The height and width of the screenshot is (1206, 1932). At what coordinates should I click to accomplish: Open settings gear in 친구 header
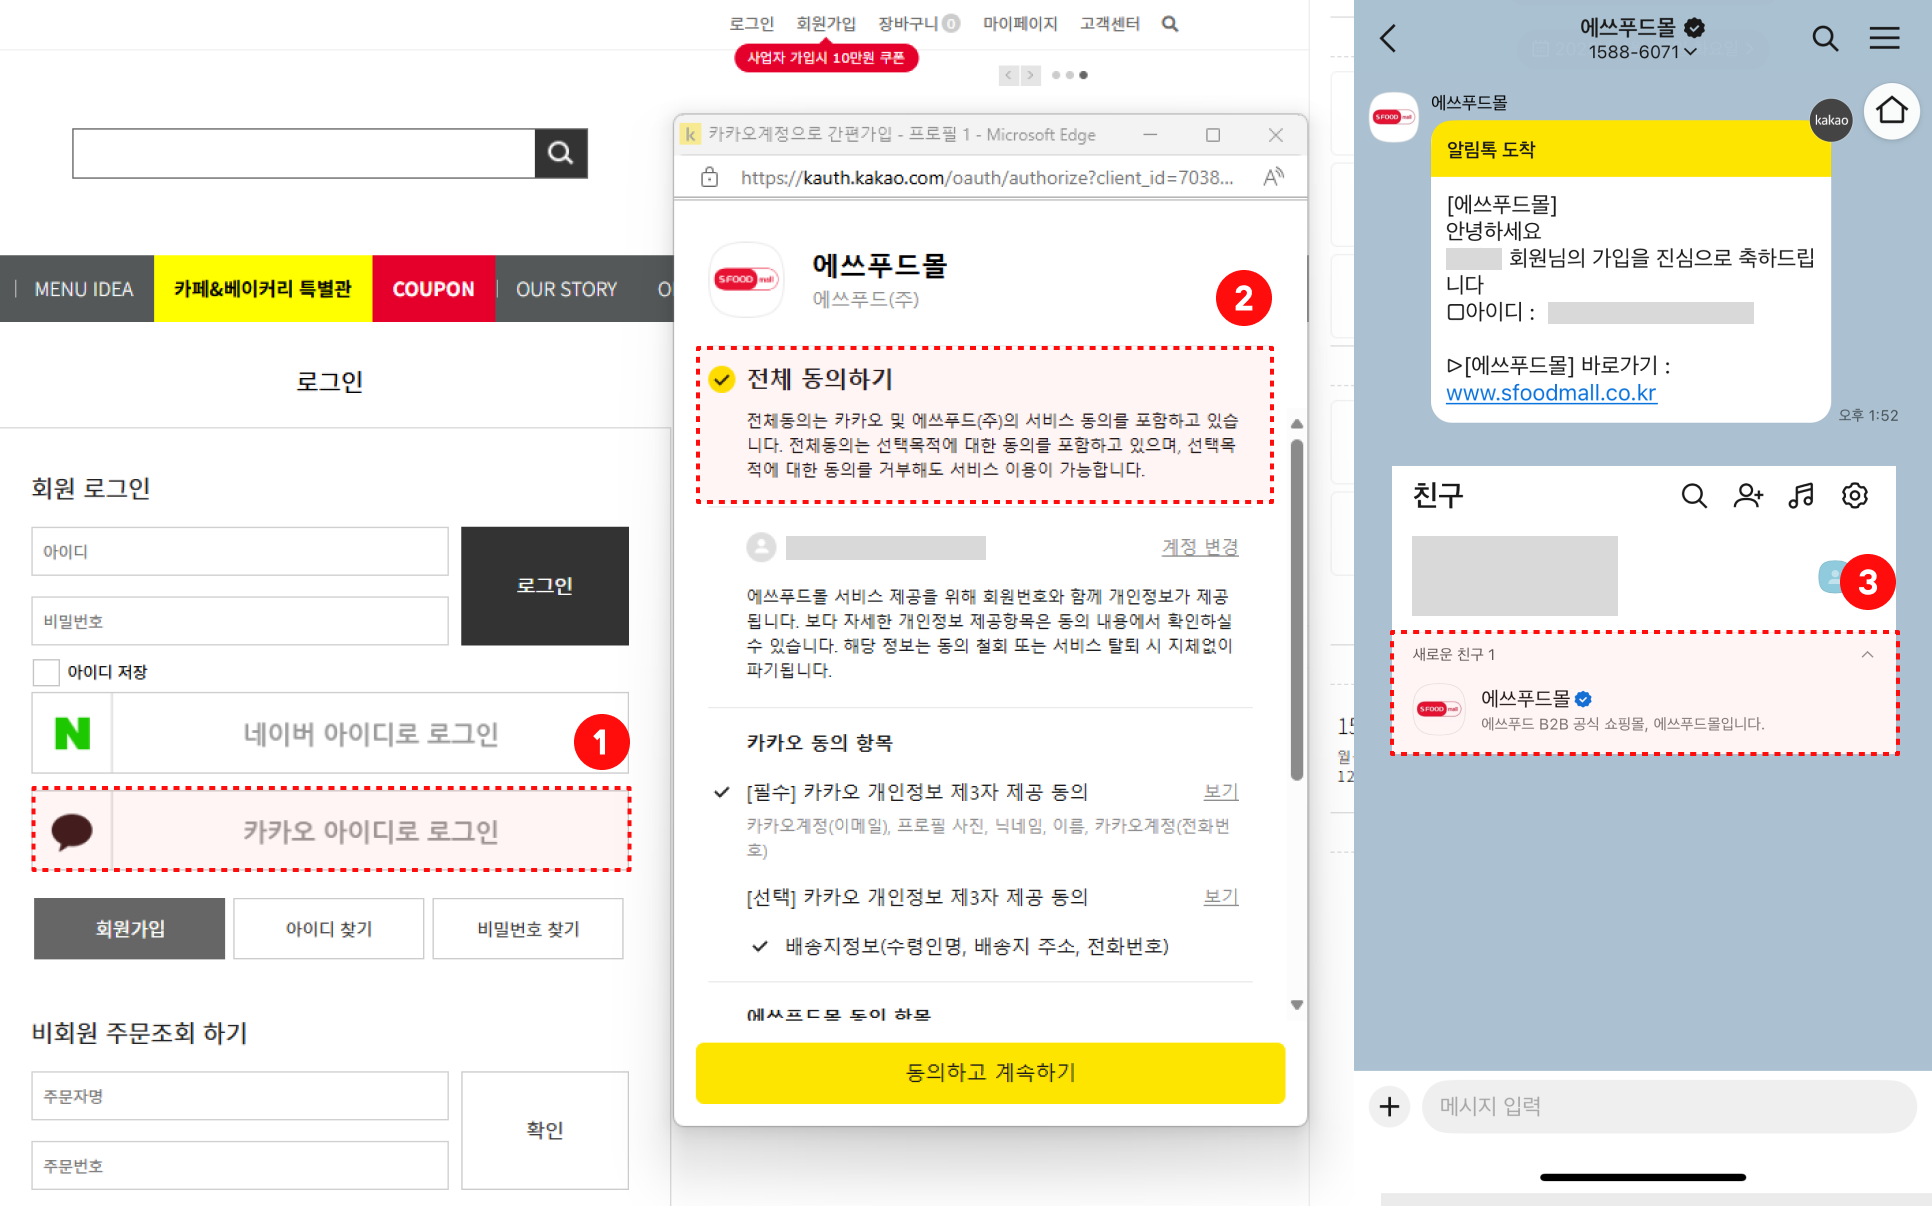pyautogui.click(x=1855, y=495)
